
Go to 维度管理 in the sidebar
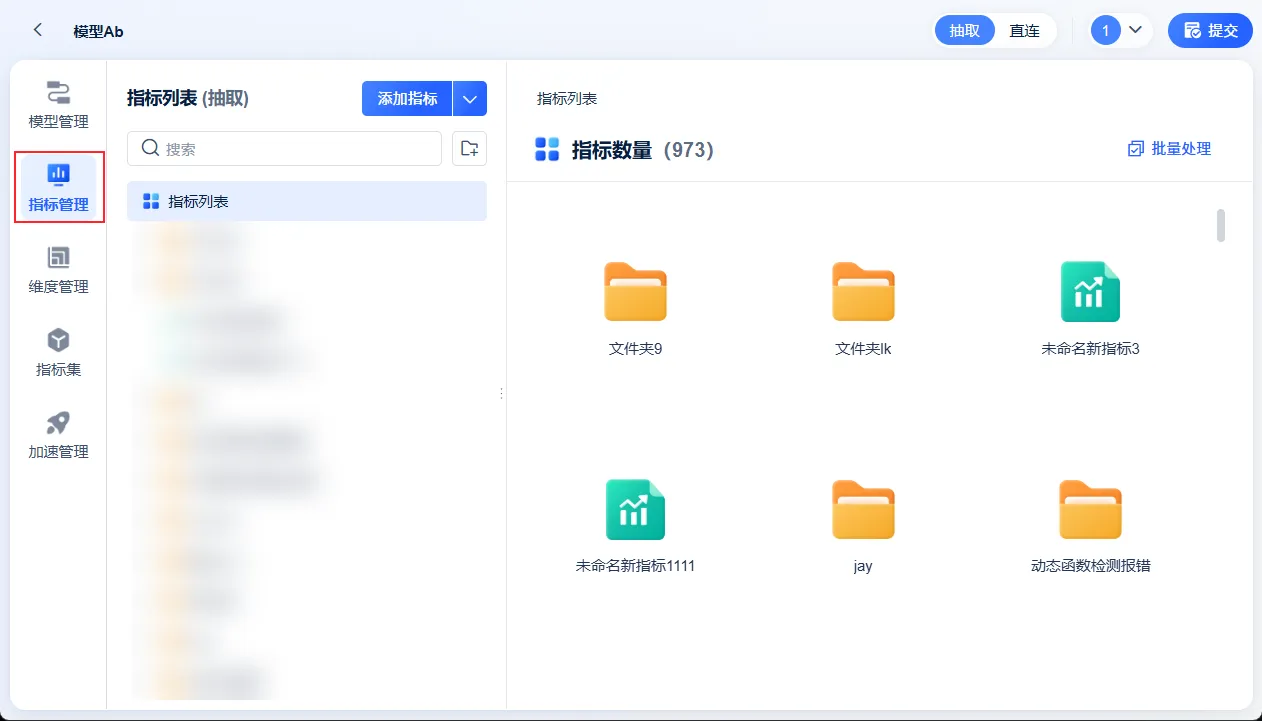tap(58, 270)
